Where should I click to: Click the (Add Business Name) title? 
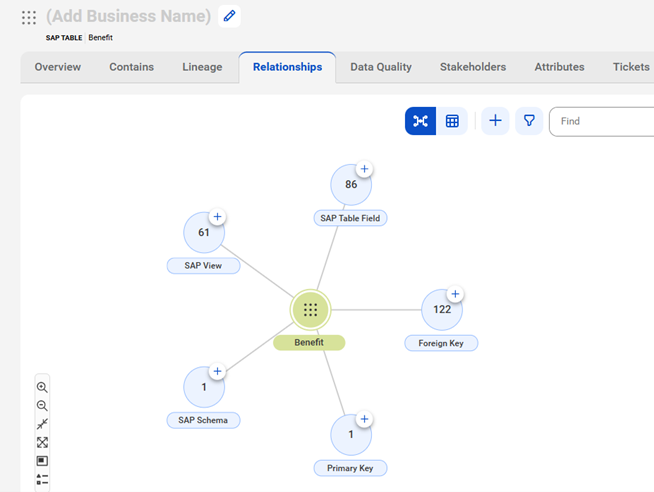tap(128, 16)
